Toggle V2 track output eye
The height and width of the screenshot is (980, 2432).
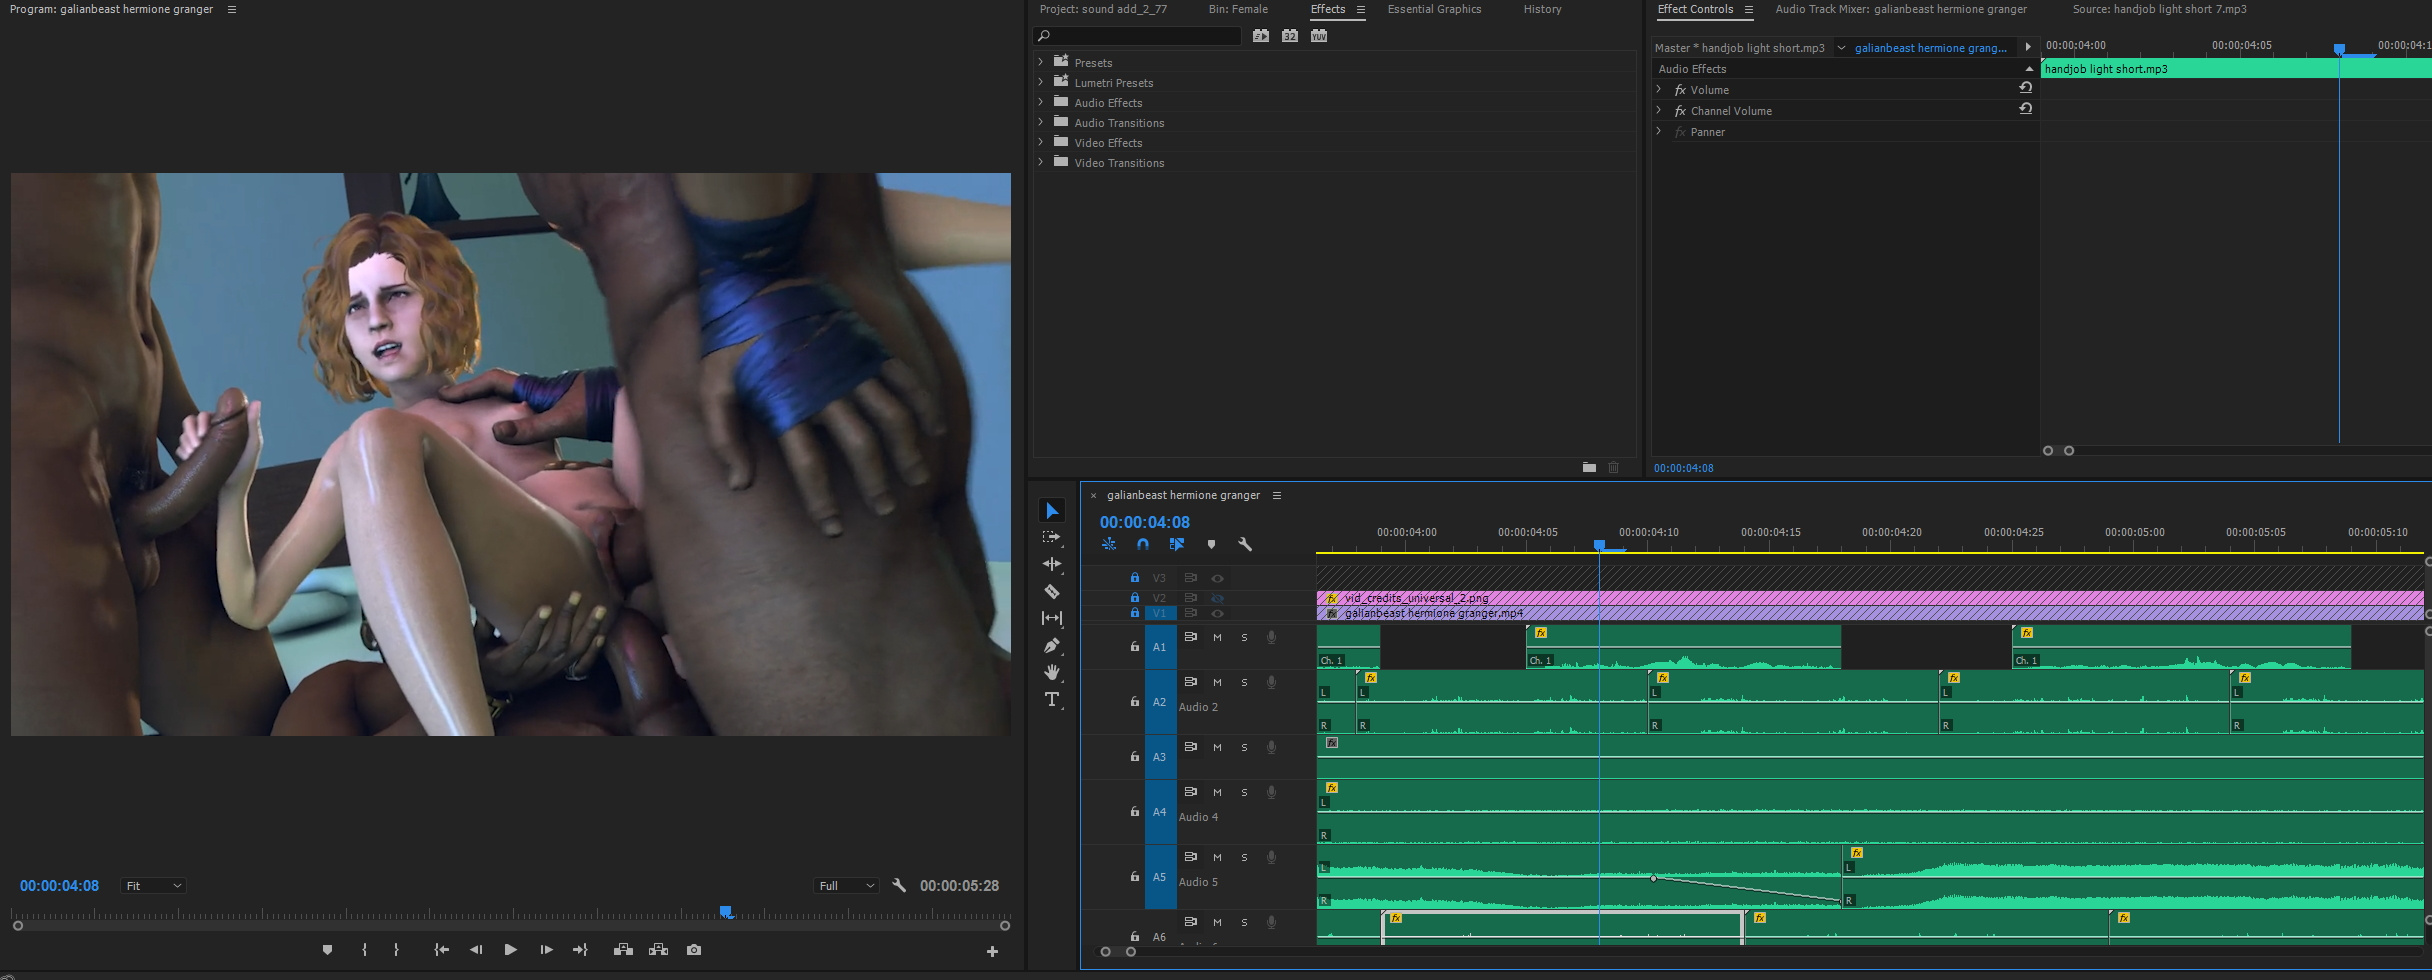1217,598
